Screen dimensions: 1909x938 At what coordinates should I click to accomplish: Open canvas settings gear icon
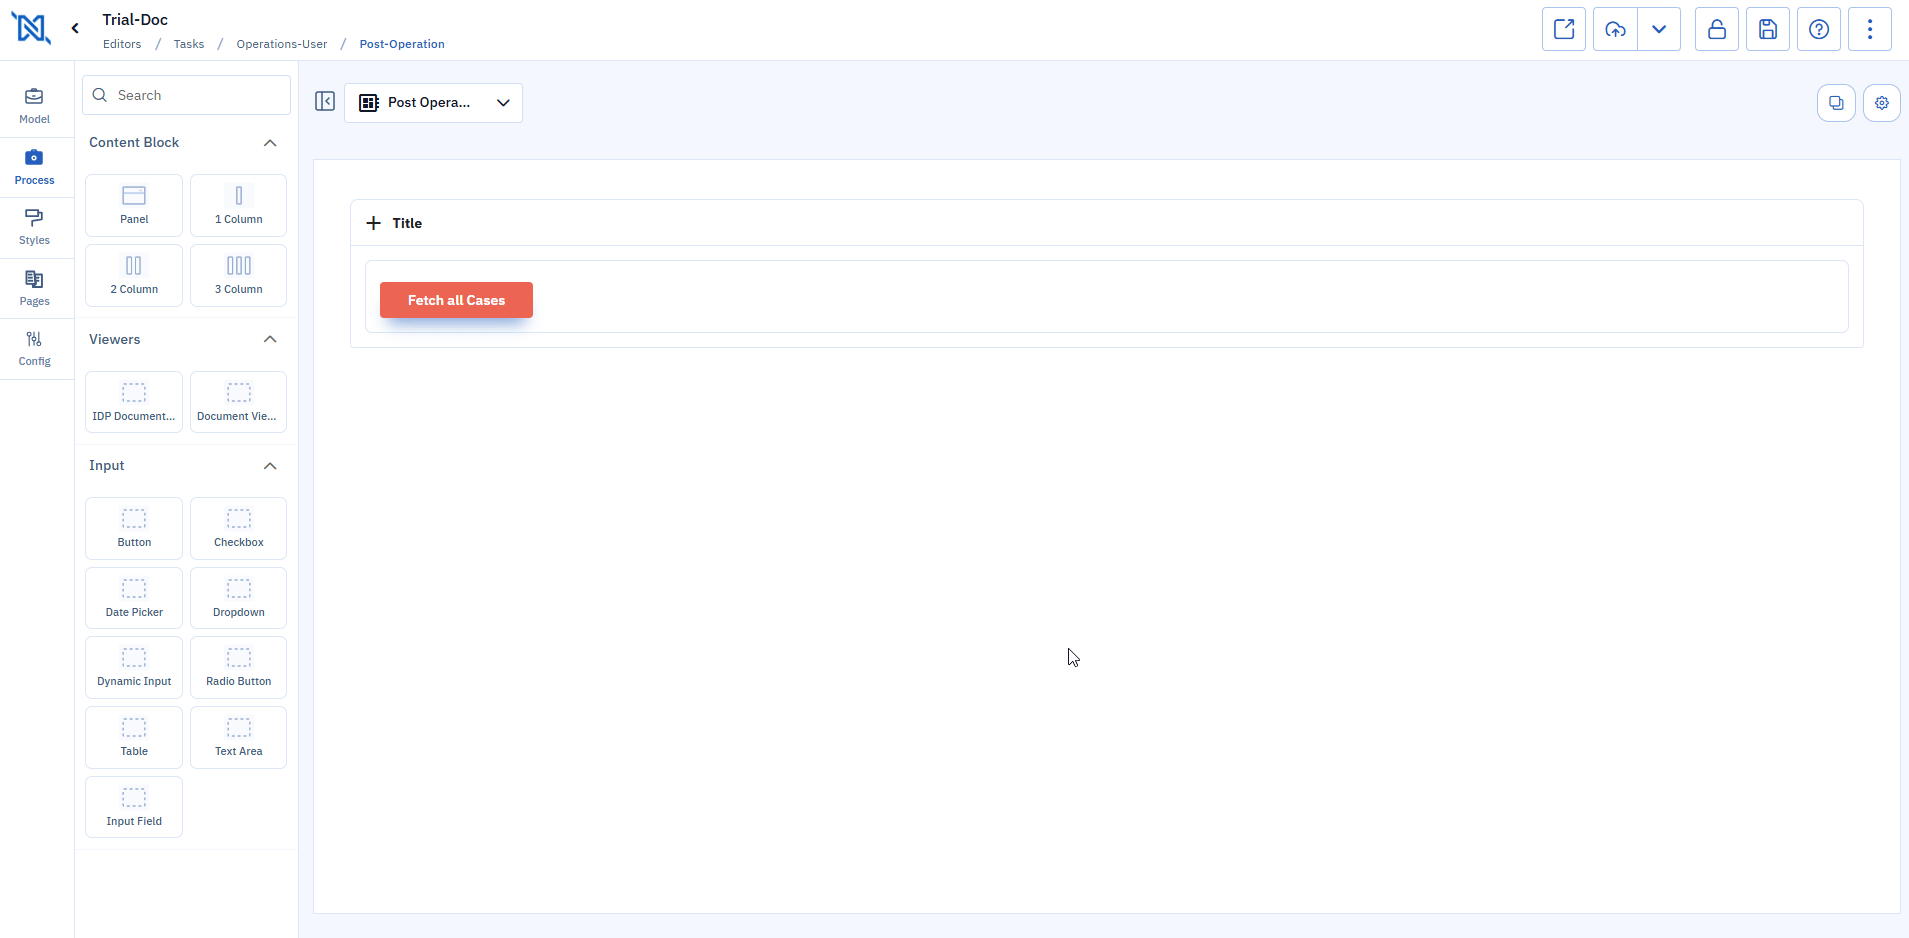pyautogui.click(x=1882, y=103)
